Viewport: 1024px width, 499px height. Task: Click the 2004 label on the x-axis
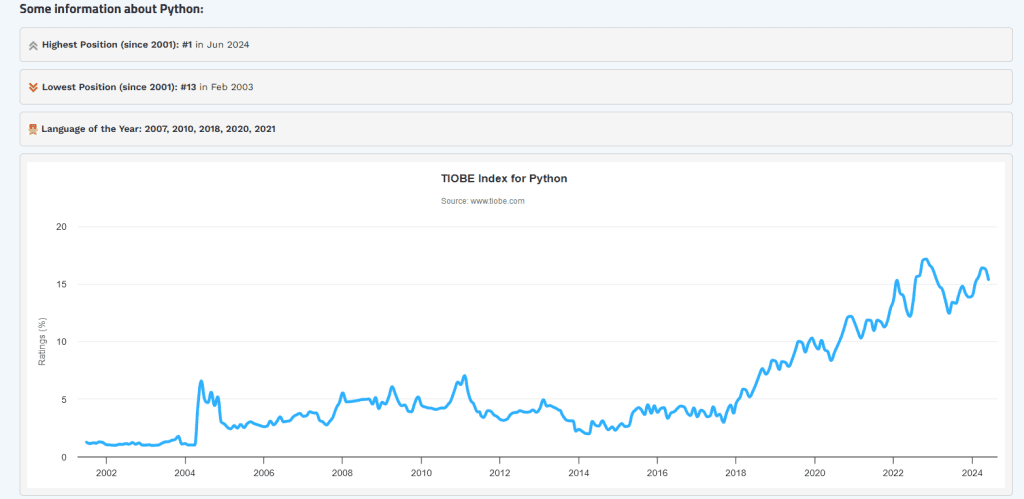[x=185, y=474]
